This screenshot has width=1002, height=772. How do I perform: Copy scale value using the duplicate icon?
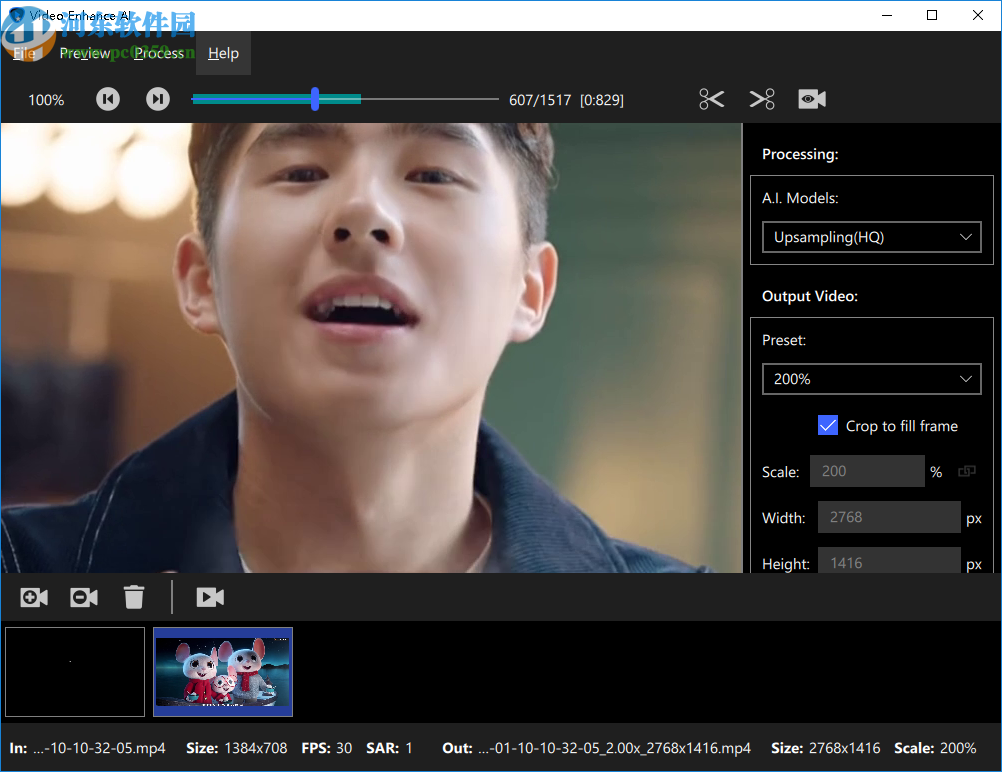click(966, 471)
